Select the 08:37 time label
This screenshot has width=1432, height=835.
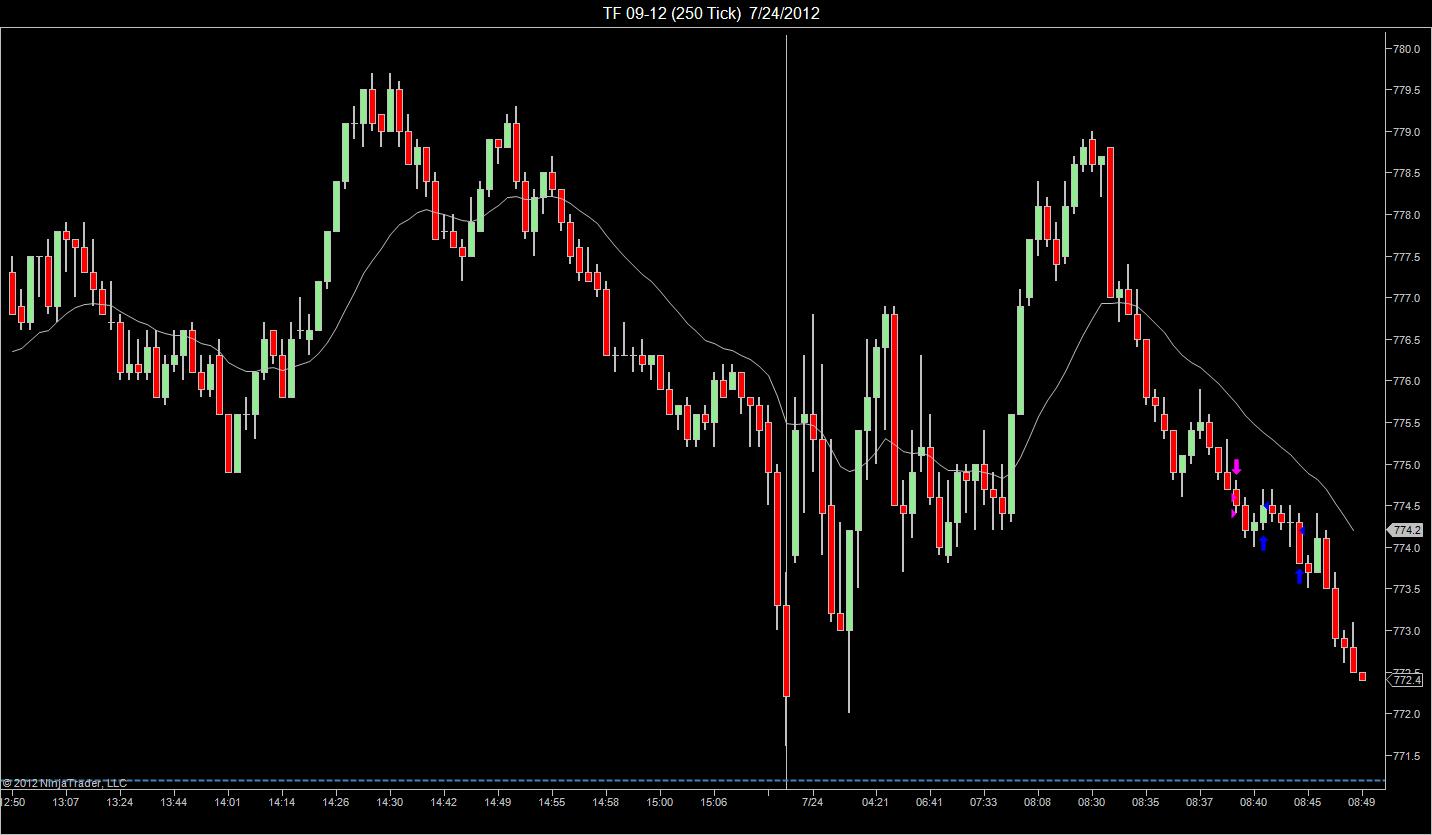pyautogui.click(x=1199, y=802)
